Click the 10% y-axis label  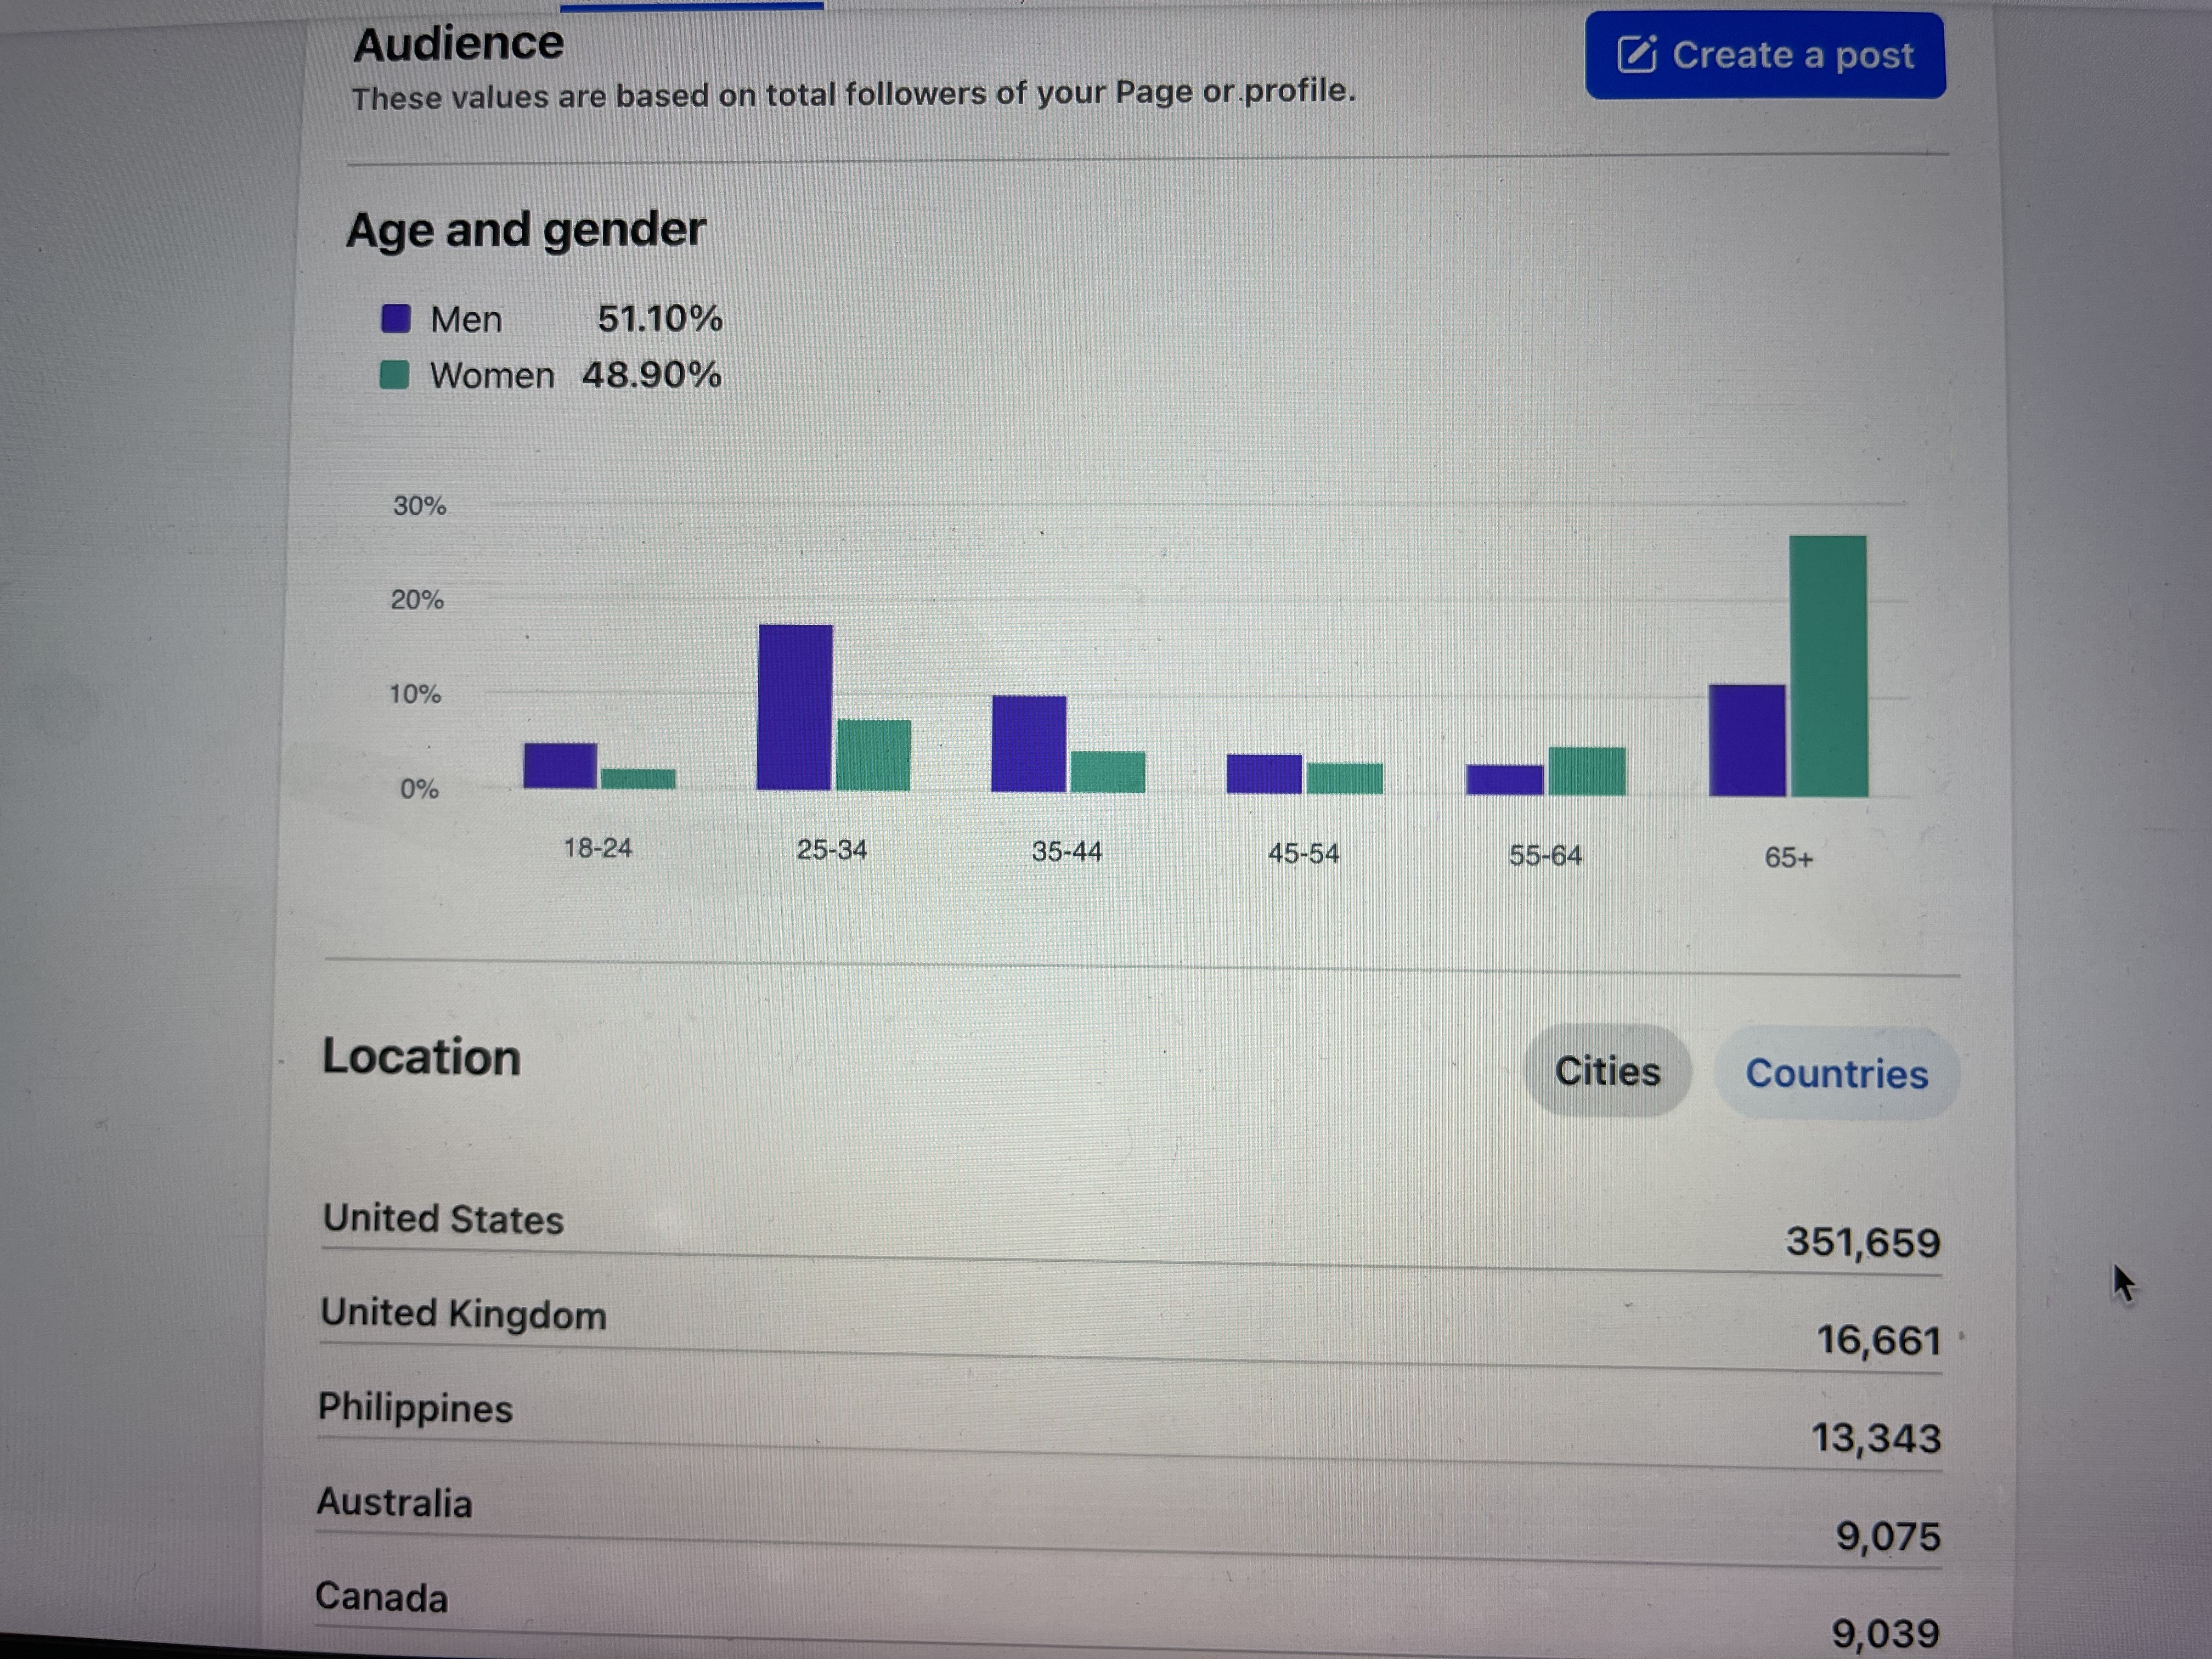(415, 694)
